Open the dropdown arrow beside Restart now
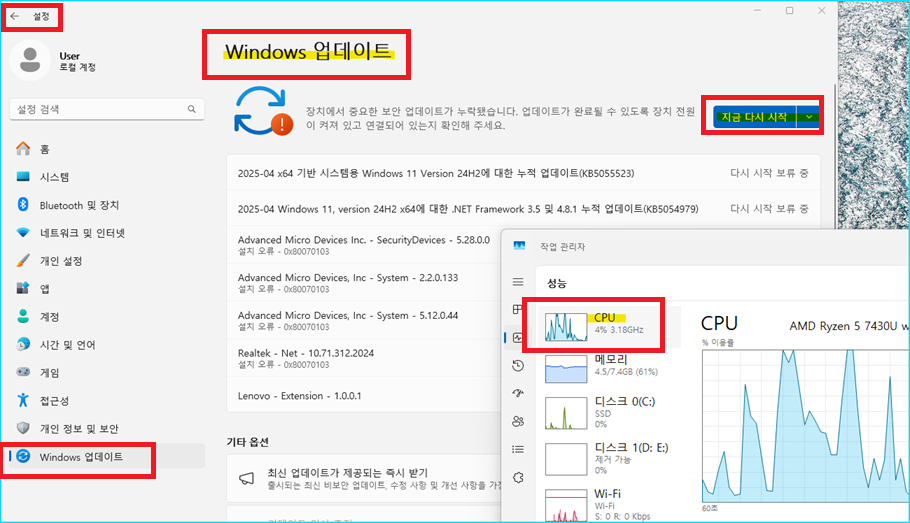This screenshot has height=523, width=910. [x=808, y=117]
